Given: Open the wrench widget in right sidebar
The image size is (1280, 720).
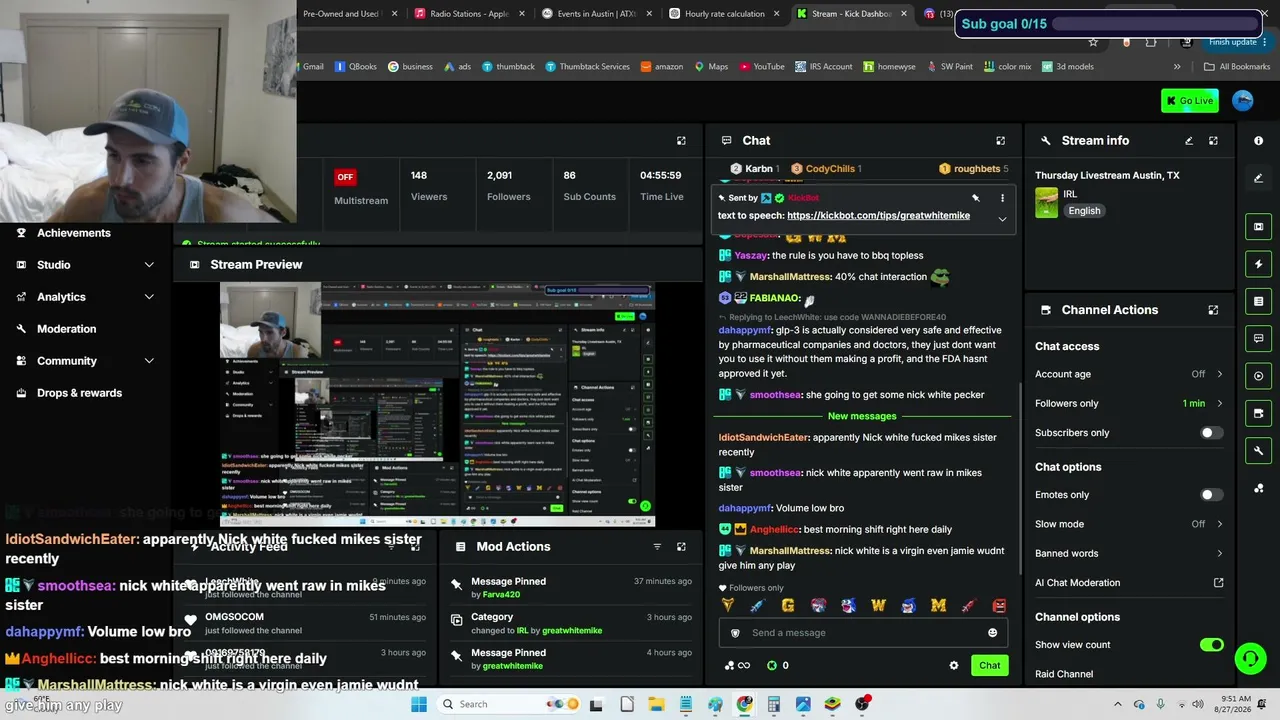Looking at the screenshot, I should tap(1258, 451).
